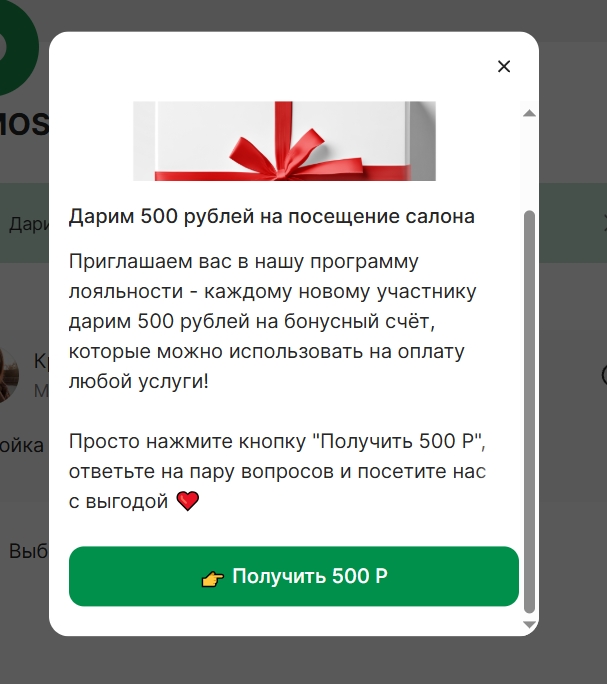Dismiss the green banner via its edge X
The height and width of the screenshot is (684, 607).
pos(604,223)
